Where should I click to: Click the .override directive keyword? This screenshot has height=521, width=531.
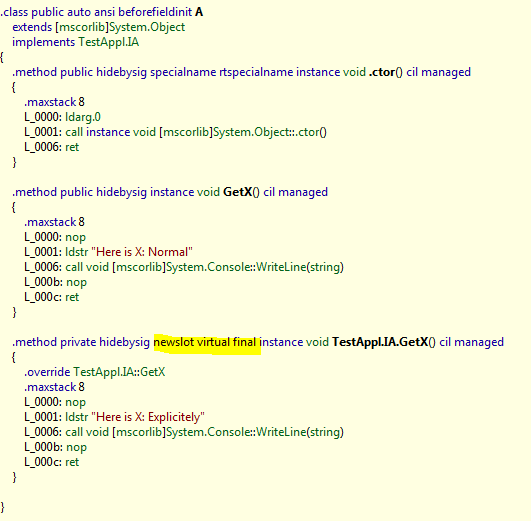click(47, 372)
